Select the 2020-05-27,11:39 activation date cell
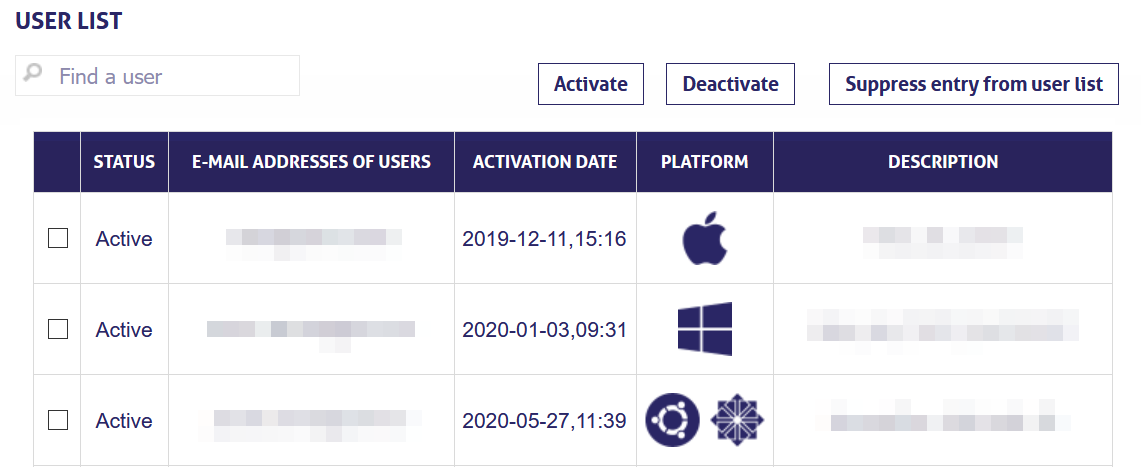Image resolution: width=1141 pixels, height=467 pixels. click(544, 420)
